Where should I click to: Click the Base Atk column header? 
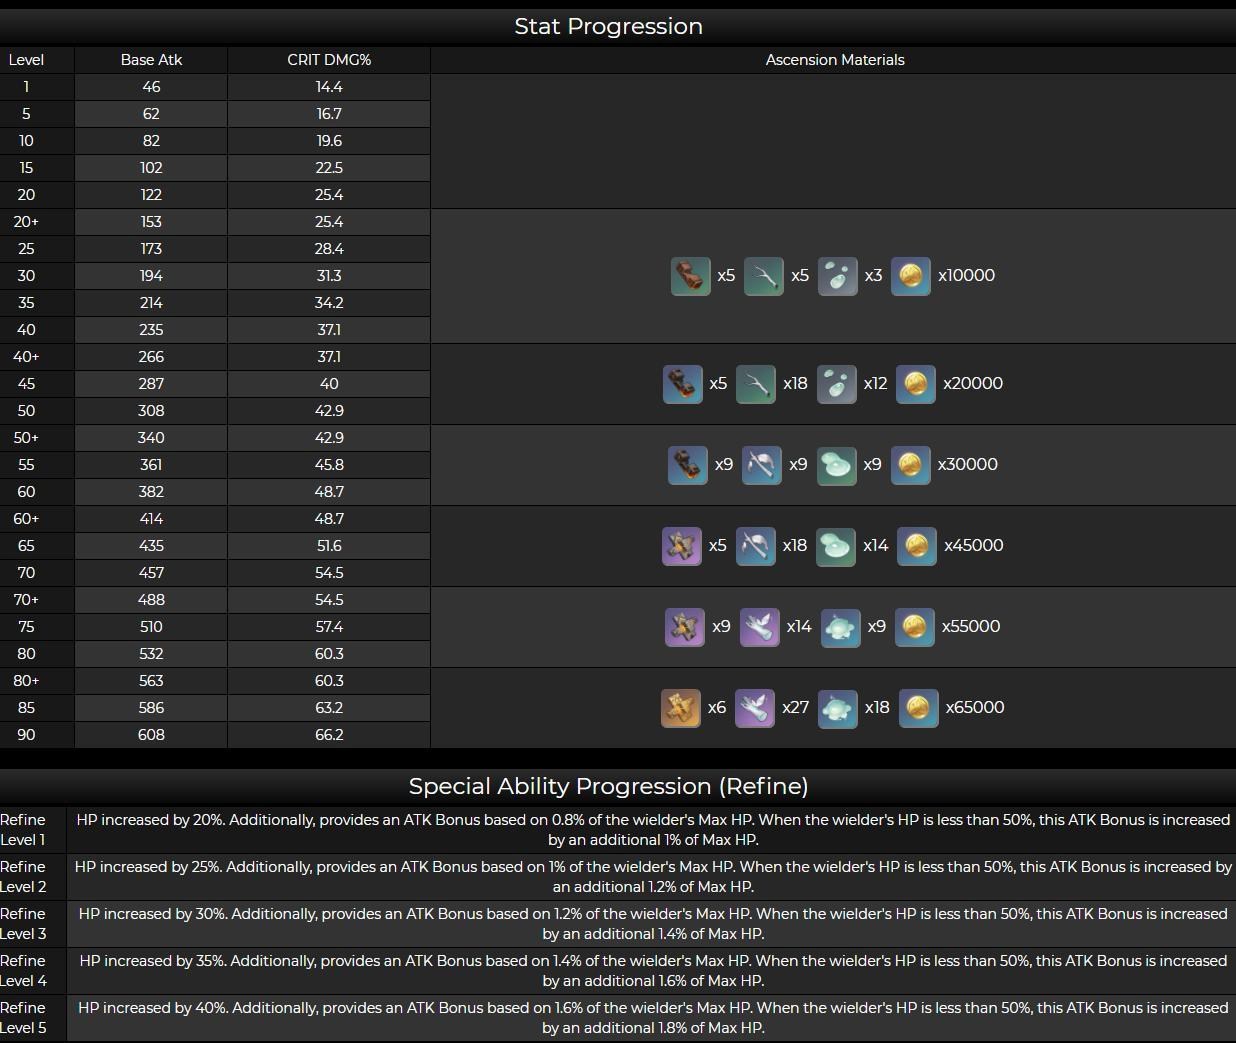click(x=151, y=60)
